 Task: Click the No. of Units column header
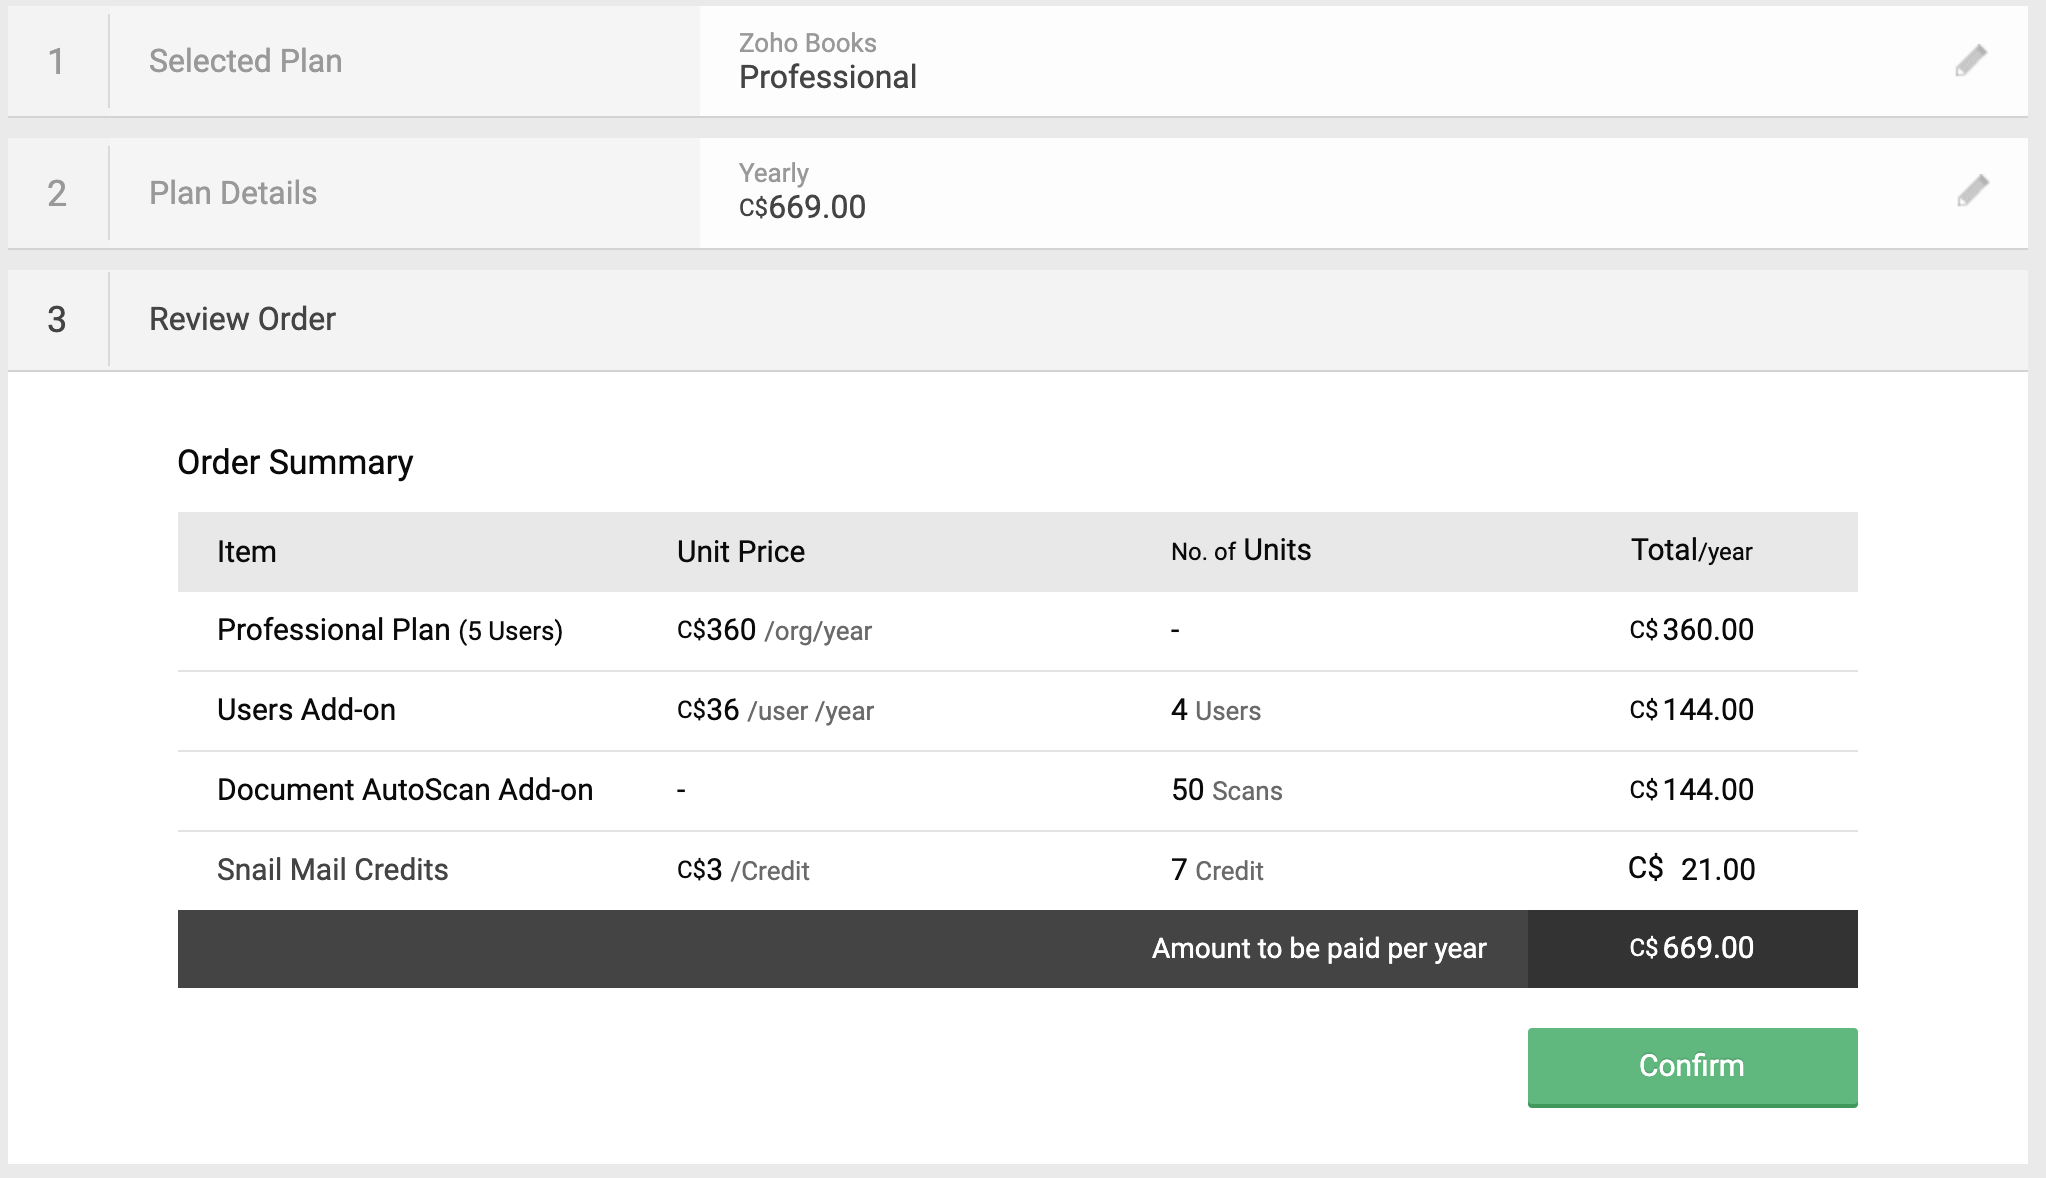coord(1240,551)
